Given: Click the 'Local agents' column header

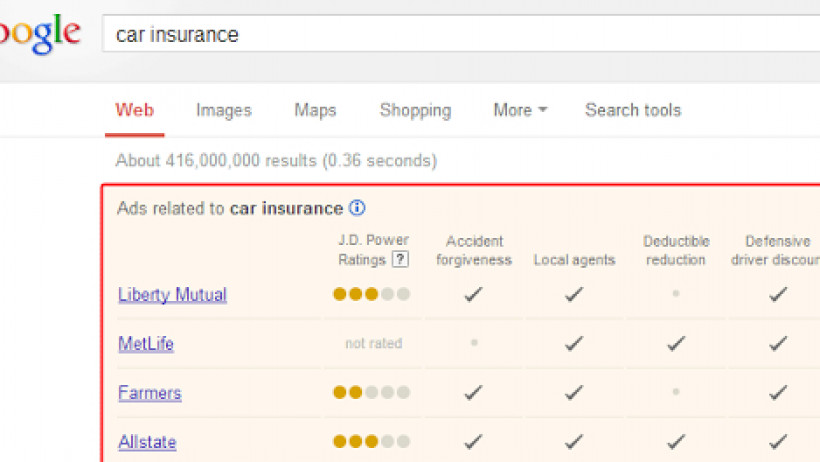Looking at the screenshot, I should 574,260.
